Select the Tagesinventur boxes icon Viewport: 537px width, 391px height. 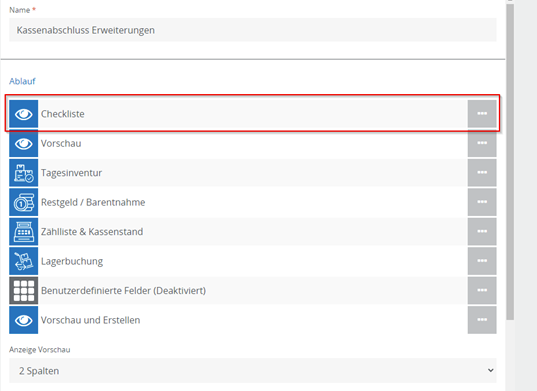(24, 173)
